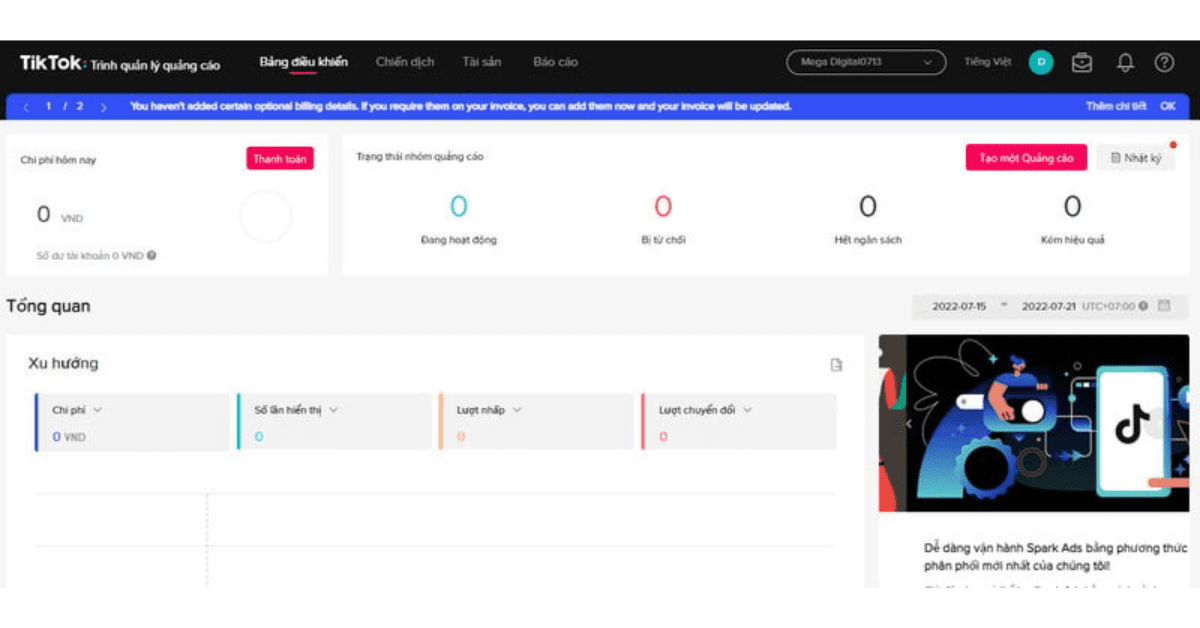Expand the Số lần hiển thị metric dropdown
The width and height of the screenshot is (1200, 628).
(x=333, y=410)
